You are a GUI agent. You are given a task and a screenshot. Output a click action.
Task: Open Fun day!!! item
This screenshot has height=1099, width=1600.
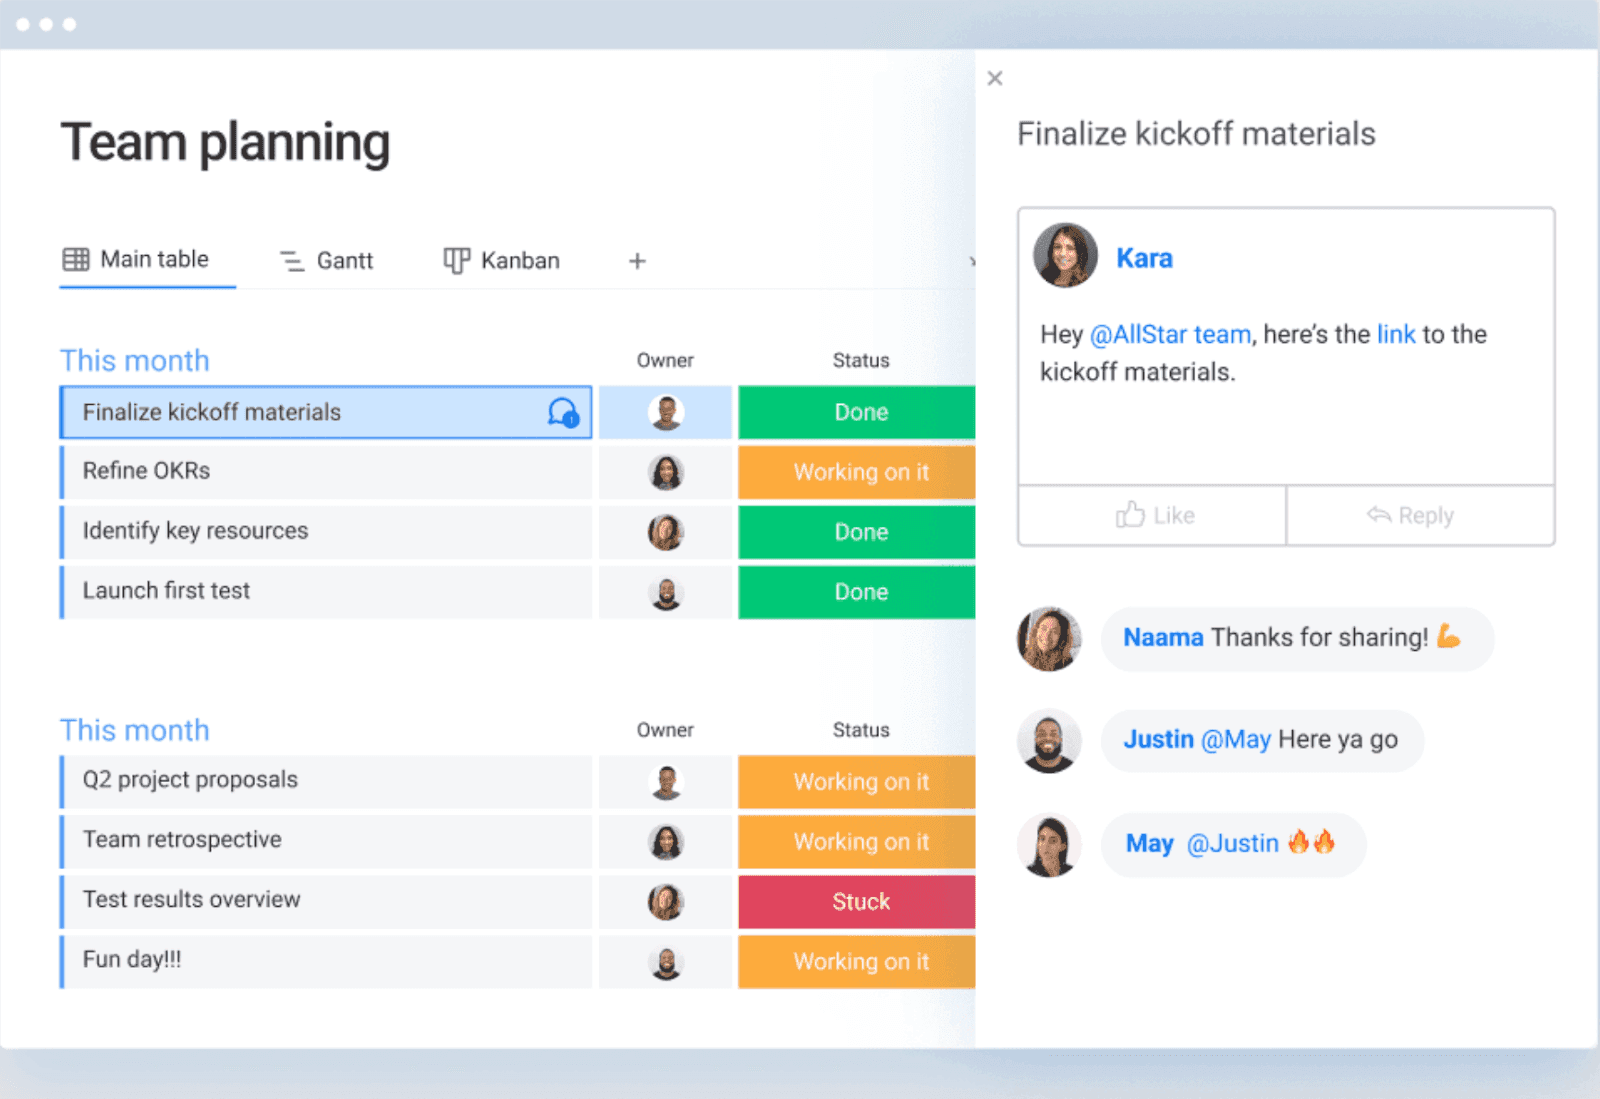326,961
